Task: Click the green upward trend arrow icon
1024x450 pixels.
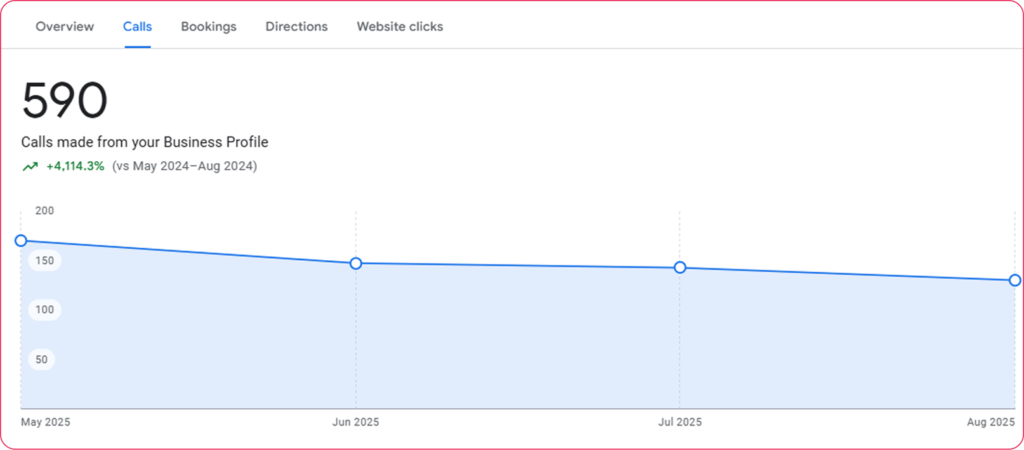Action: 31,167
